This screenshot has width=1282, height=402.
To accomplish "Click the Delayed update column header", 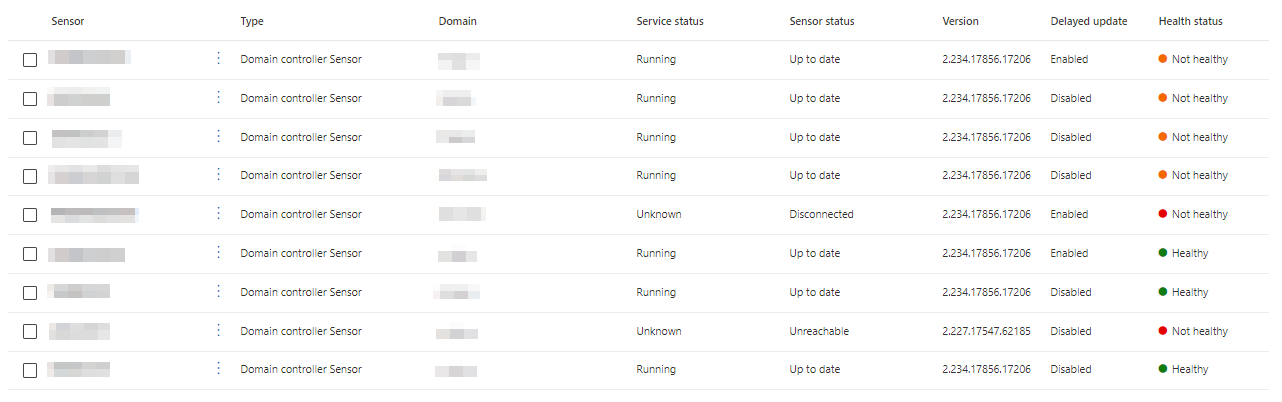I will point(1088,21).
